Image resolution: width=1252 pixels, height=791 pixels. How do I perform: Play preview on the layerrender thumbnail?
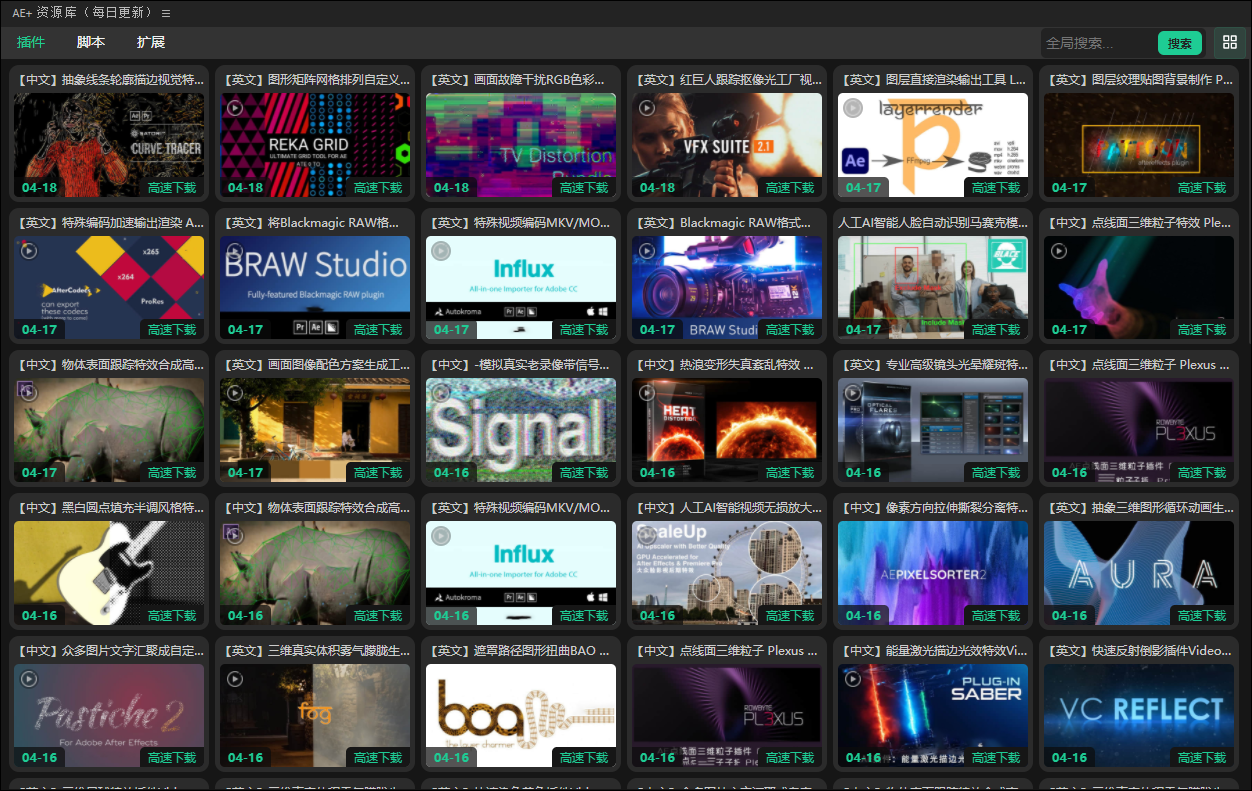[x=853, y=108]
